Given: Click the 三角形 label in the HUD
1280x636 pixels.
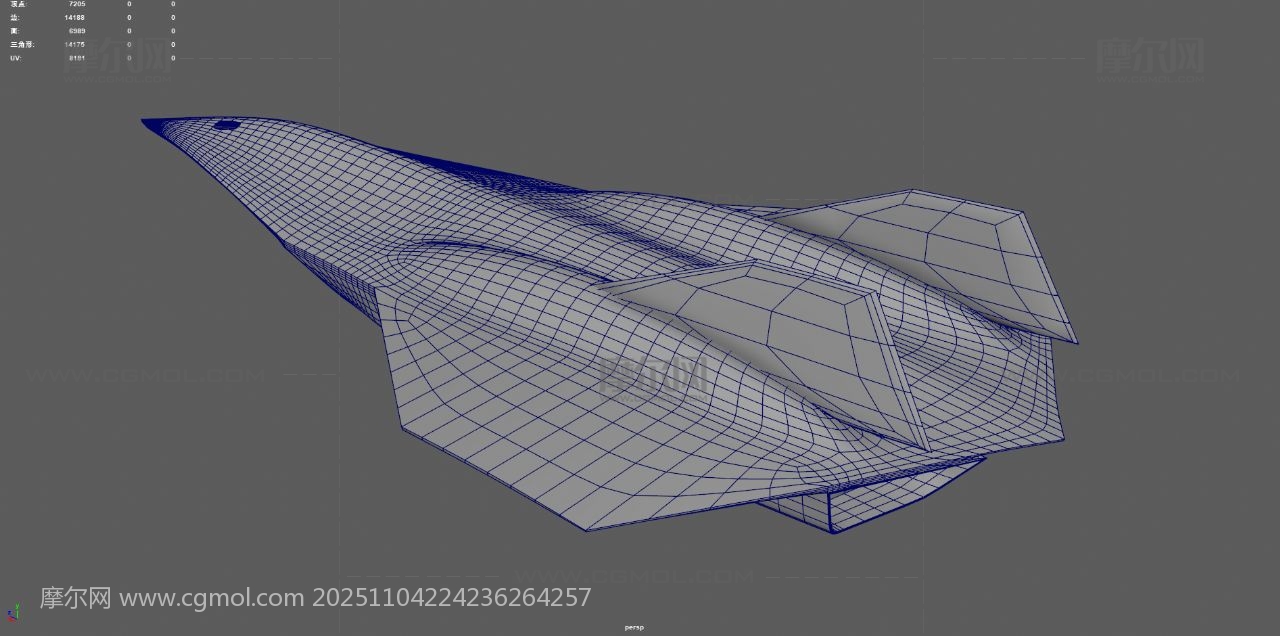Looking at the screenshot, I should (x=22, y=45).
